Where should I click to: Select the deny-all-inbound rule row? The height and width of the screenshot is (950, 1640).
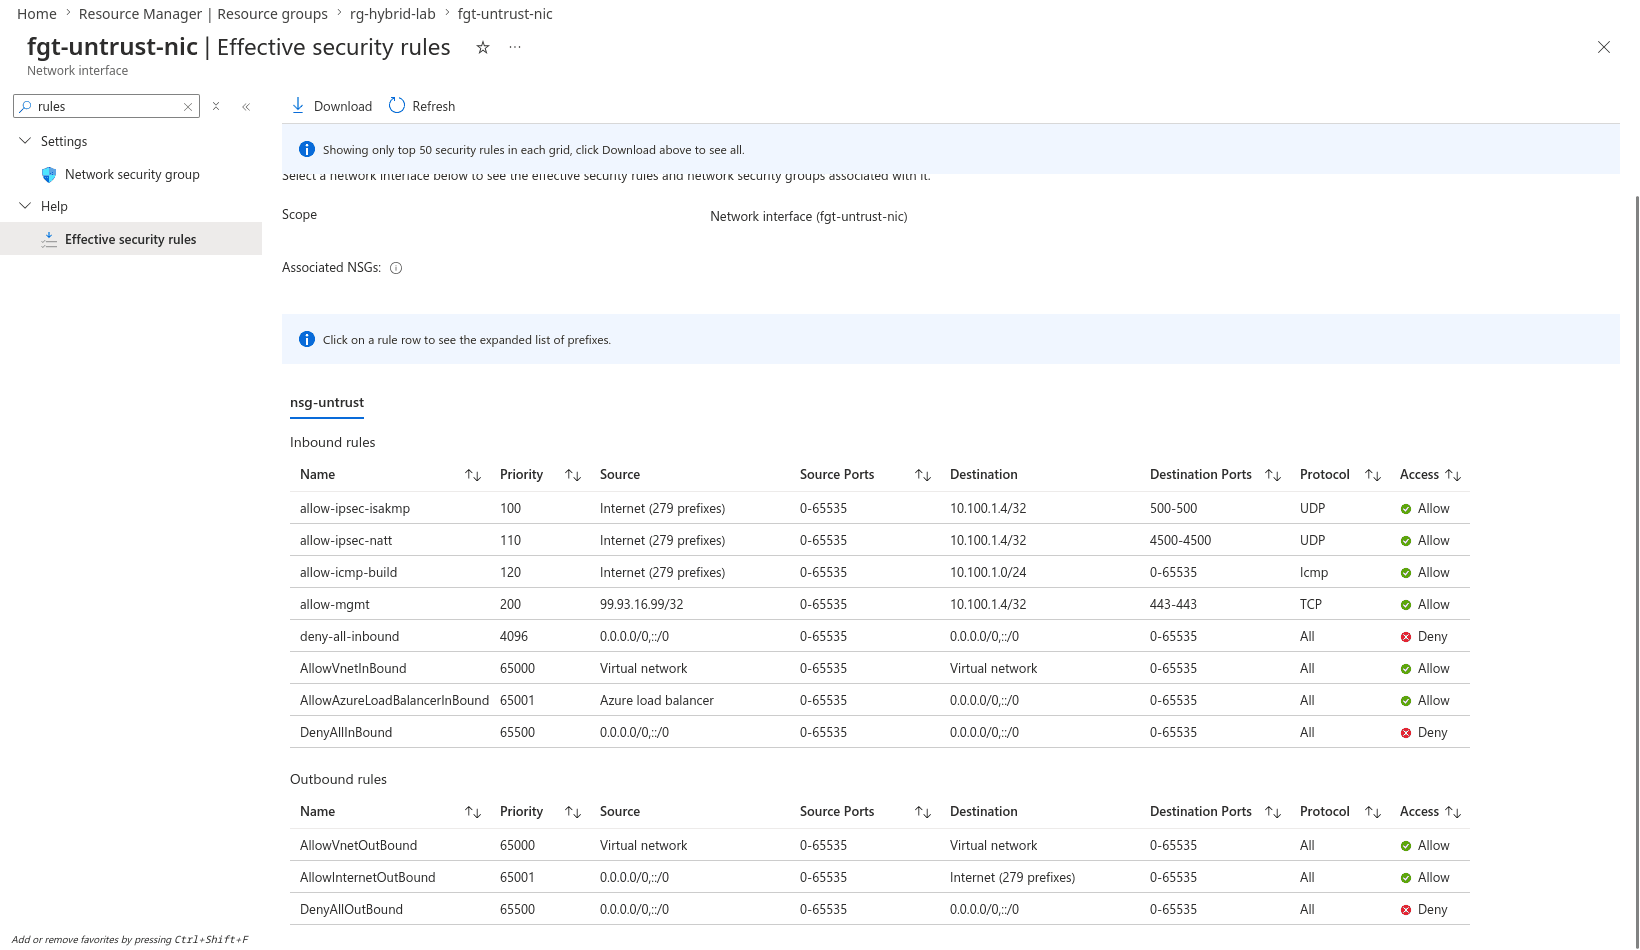[x=880, y=636]
